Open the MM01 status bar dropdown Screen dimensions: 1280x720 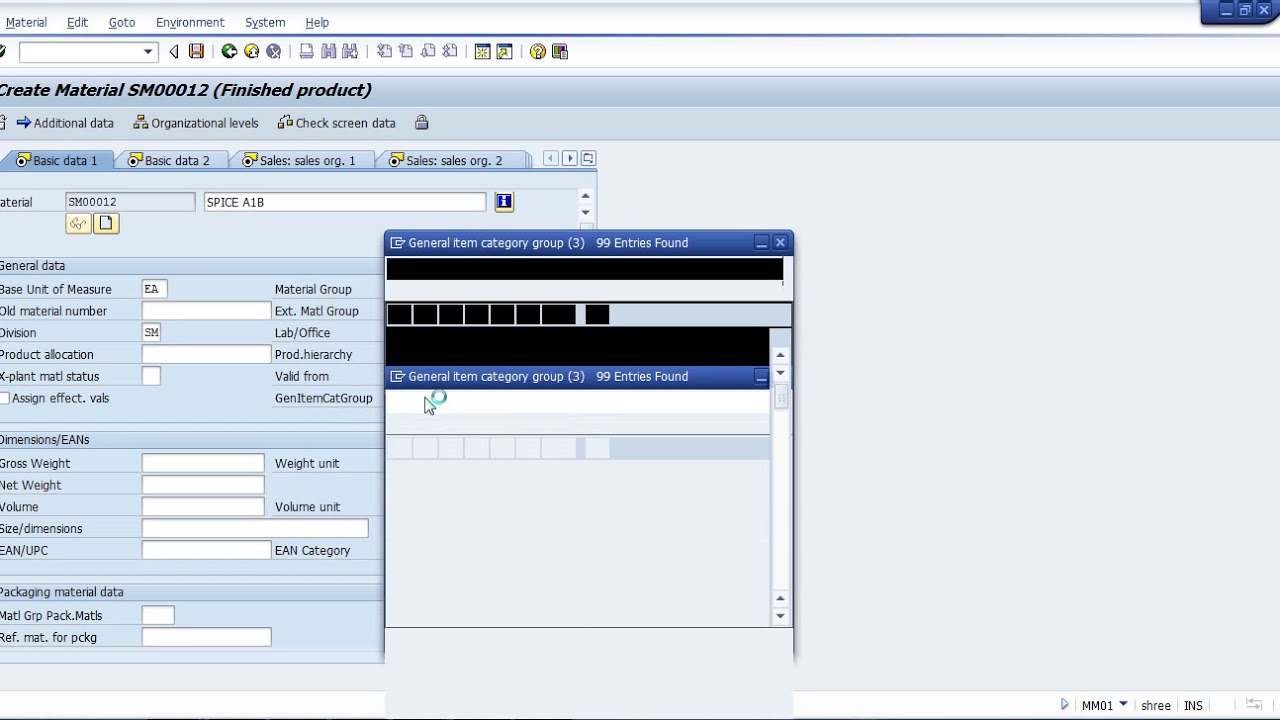click(1123, 704)
